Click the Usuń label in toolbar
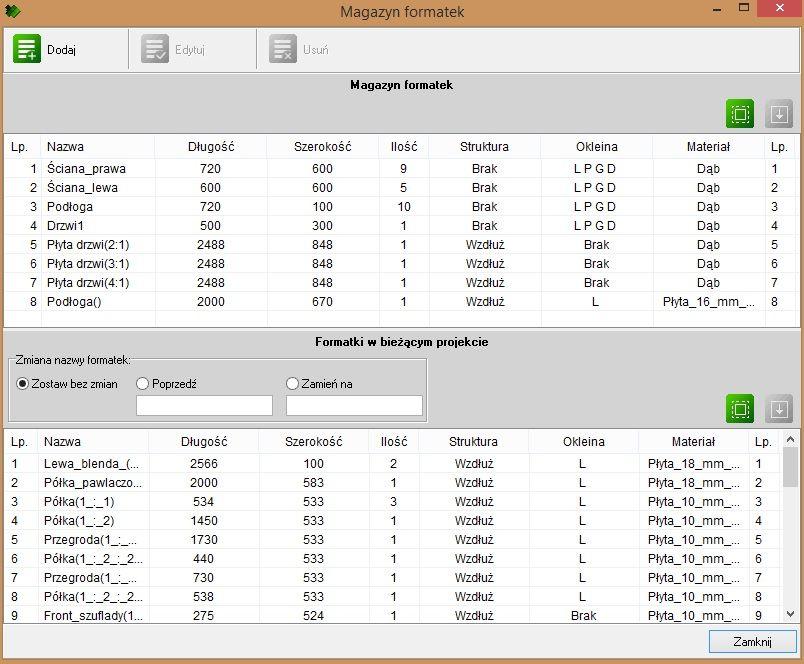Screen dimensions: 804x664 (x=315, y=50)
